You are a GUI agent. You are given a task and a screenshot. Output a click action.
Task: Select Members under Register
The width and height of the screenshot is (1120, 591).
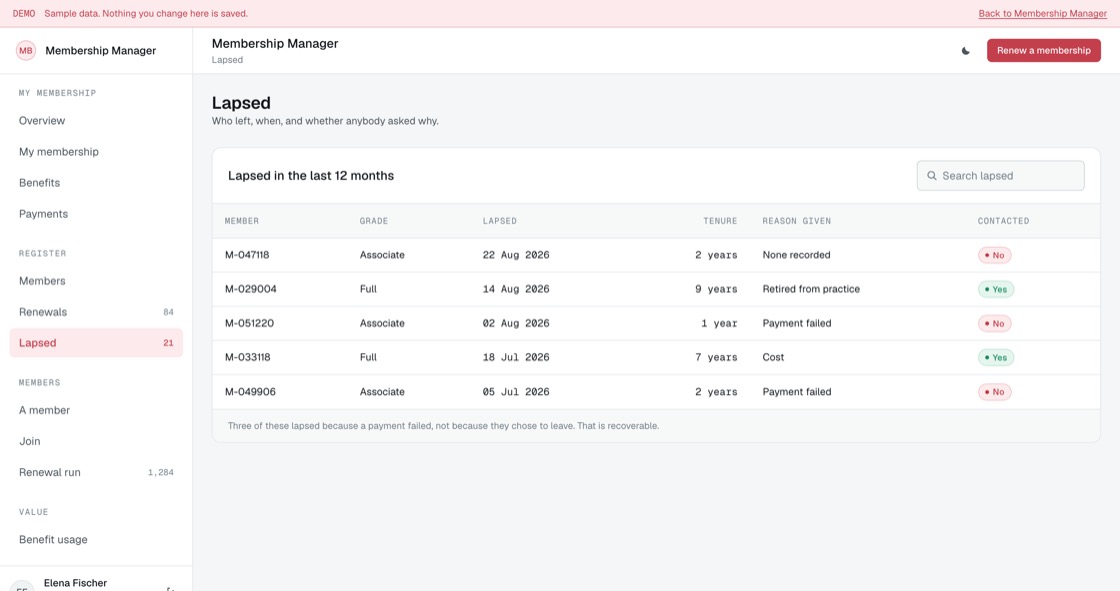pyautogui.click(x=96, y=281)
